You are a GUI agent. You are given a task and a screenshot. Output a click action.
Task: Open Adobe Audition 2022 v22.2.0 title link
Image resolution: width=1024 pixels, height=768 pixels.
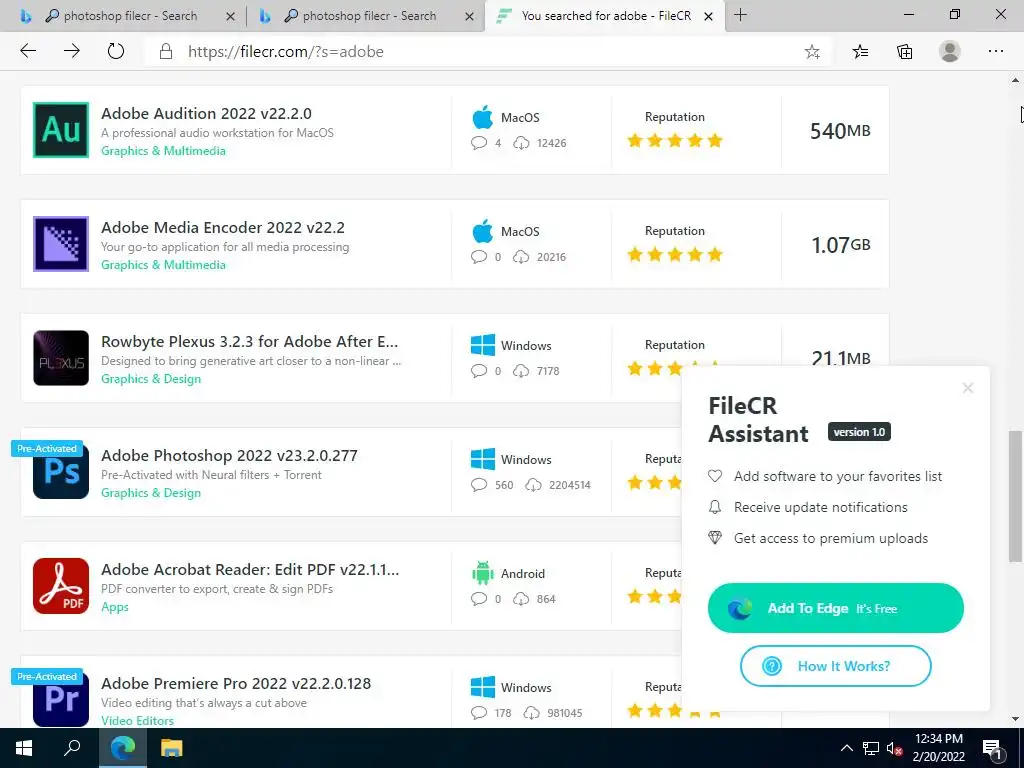(206, 113)
